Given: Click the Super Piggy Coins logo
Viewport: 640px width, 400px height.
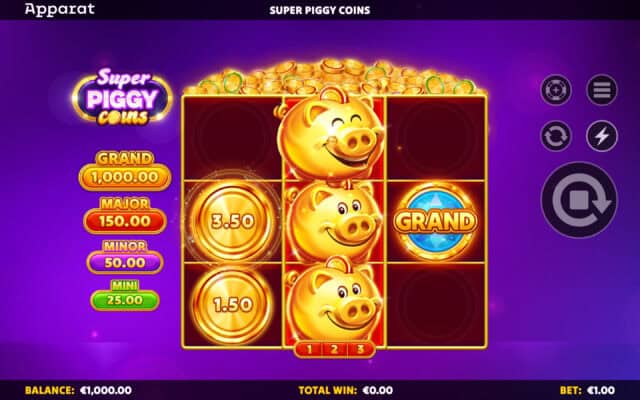Looking at the screenshot, I should coord(122,97).
